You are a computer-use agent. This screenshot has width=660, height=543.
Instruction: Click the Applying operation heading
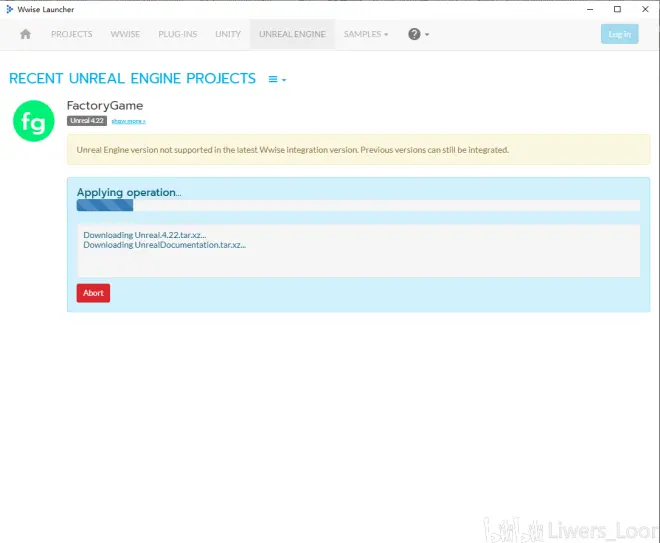coord(129,192)
